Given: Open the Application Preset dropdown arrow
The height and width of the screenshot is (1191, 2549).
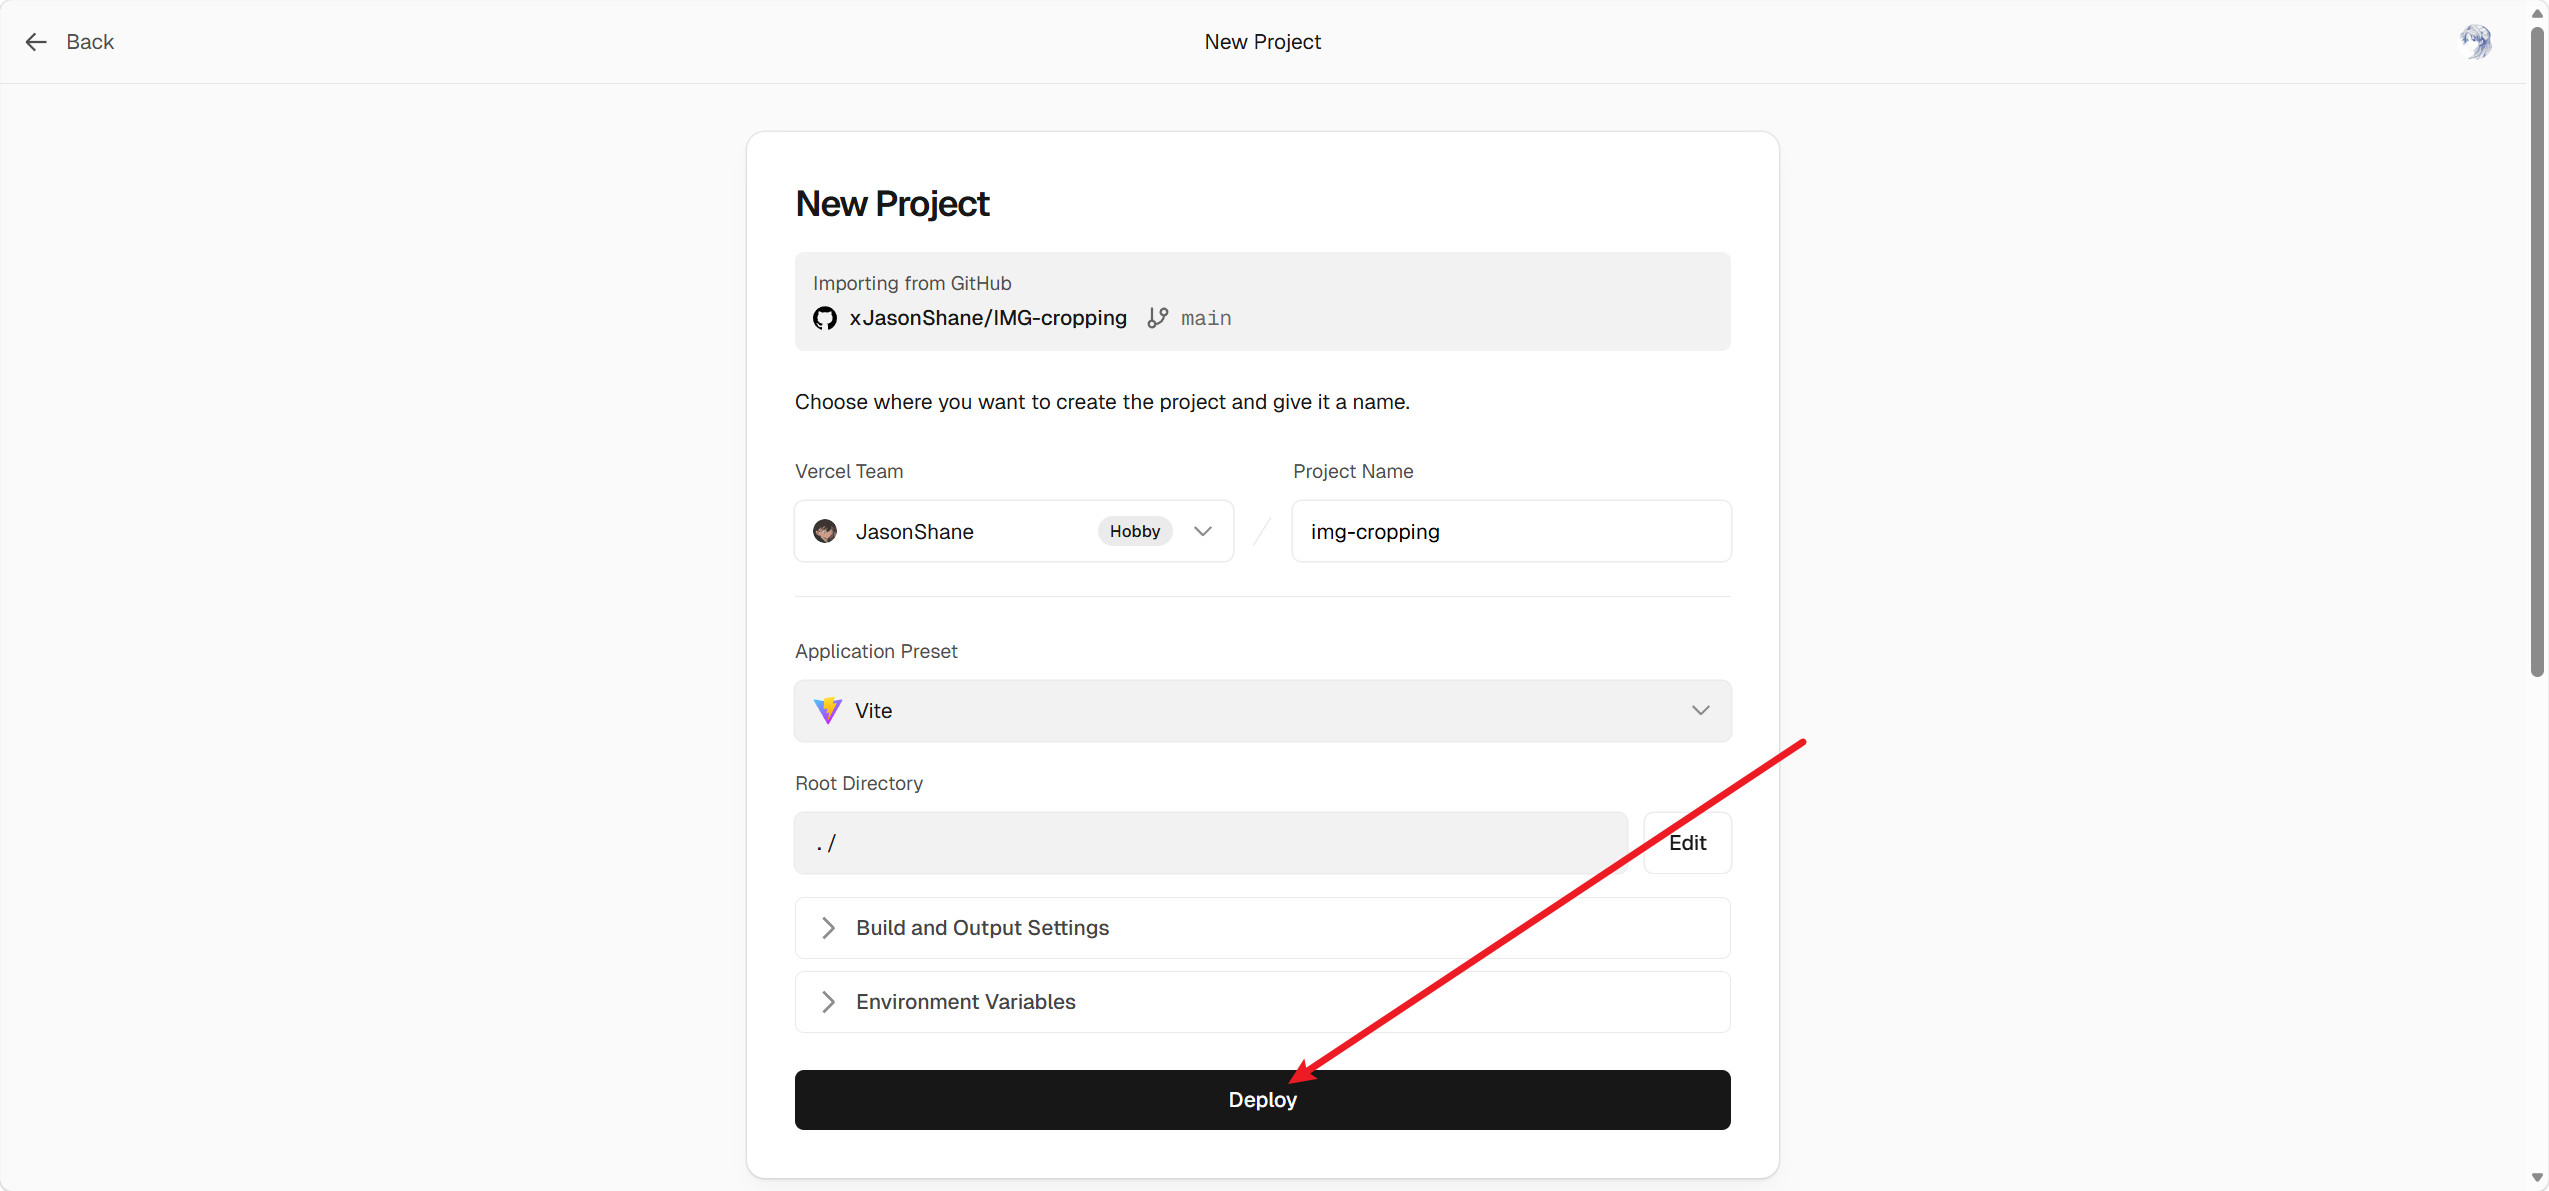Looking at the screenshot, I should pyautogui.click(x=1700, y=711).
